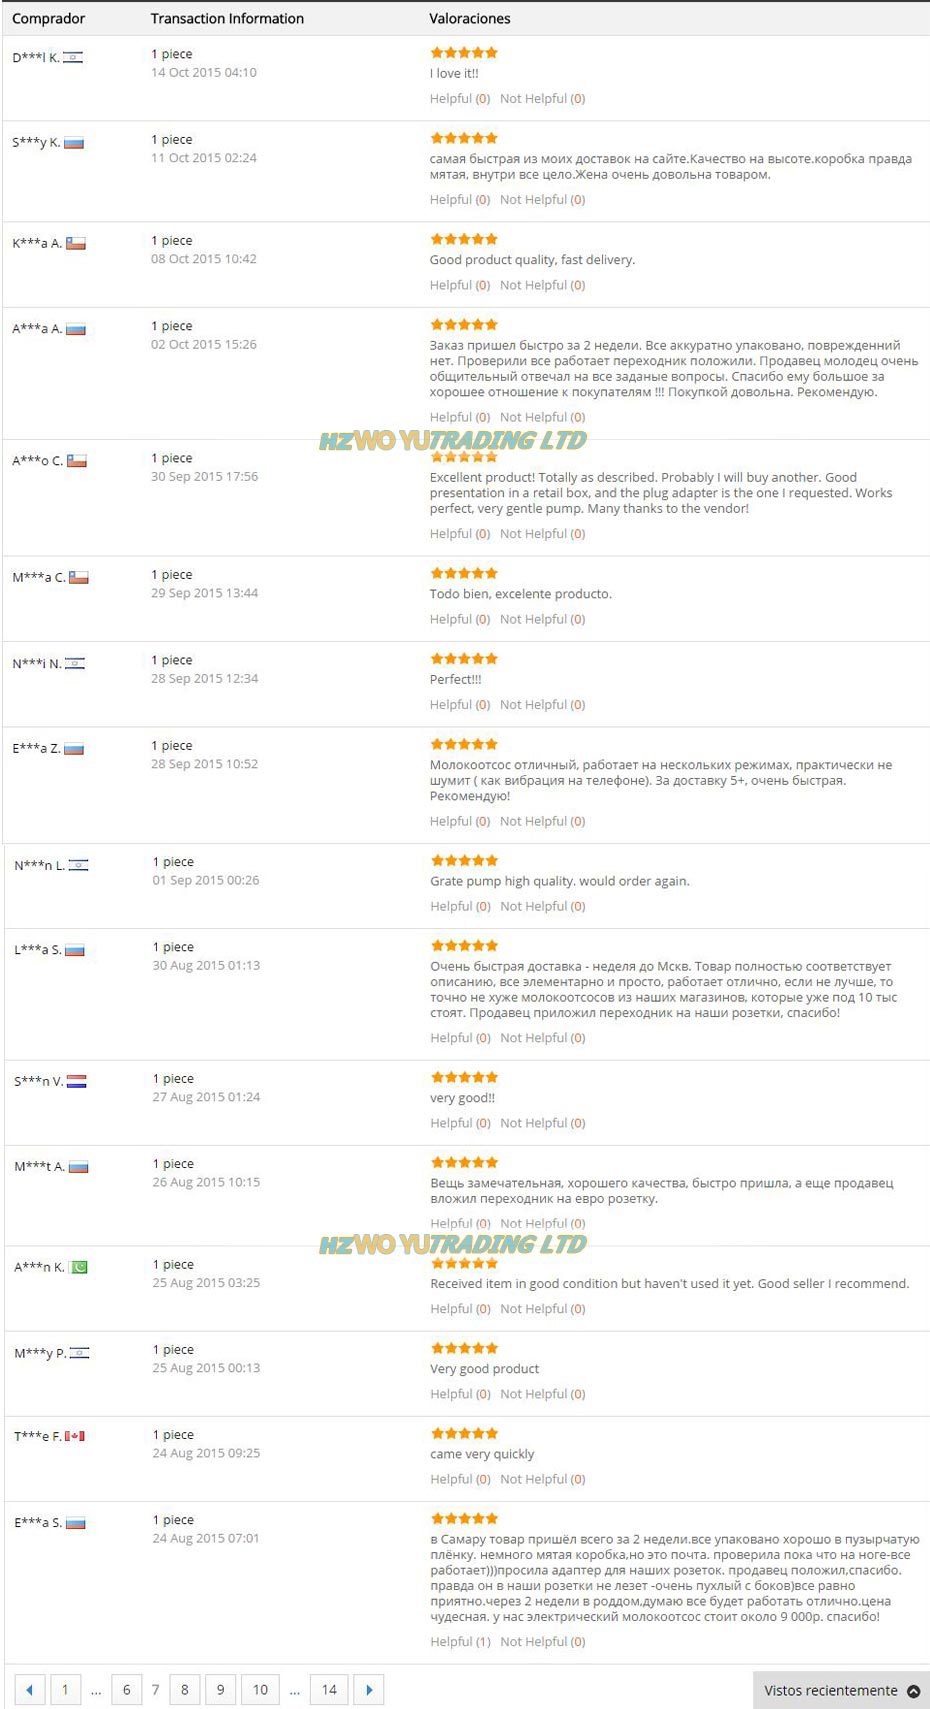
Task: Go to page 1 of reviews
Action: (65, 1690)
